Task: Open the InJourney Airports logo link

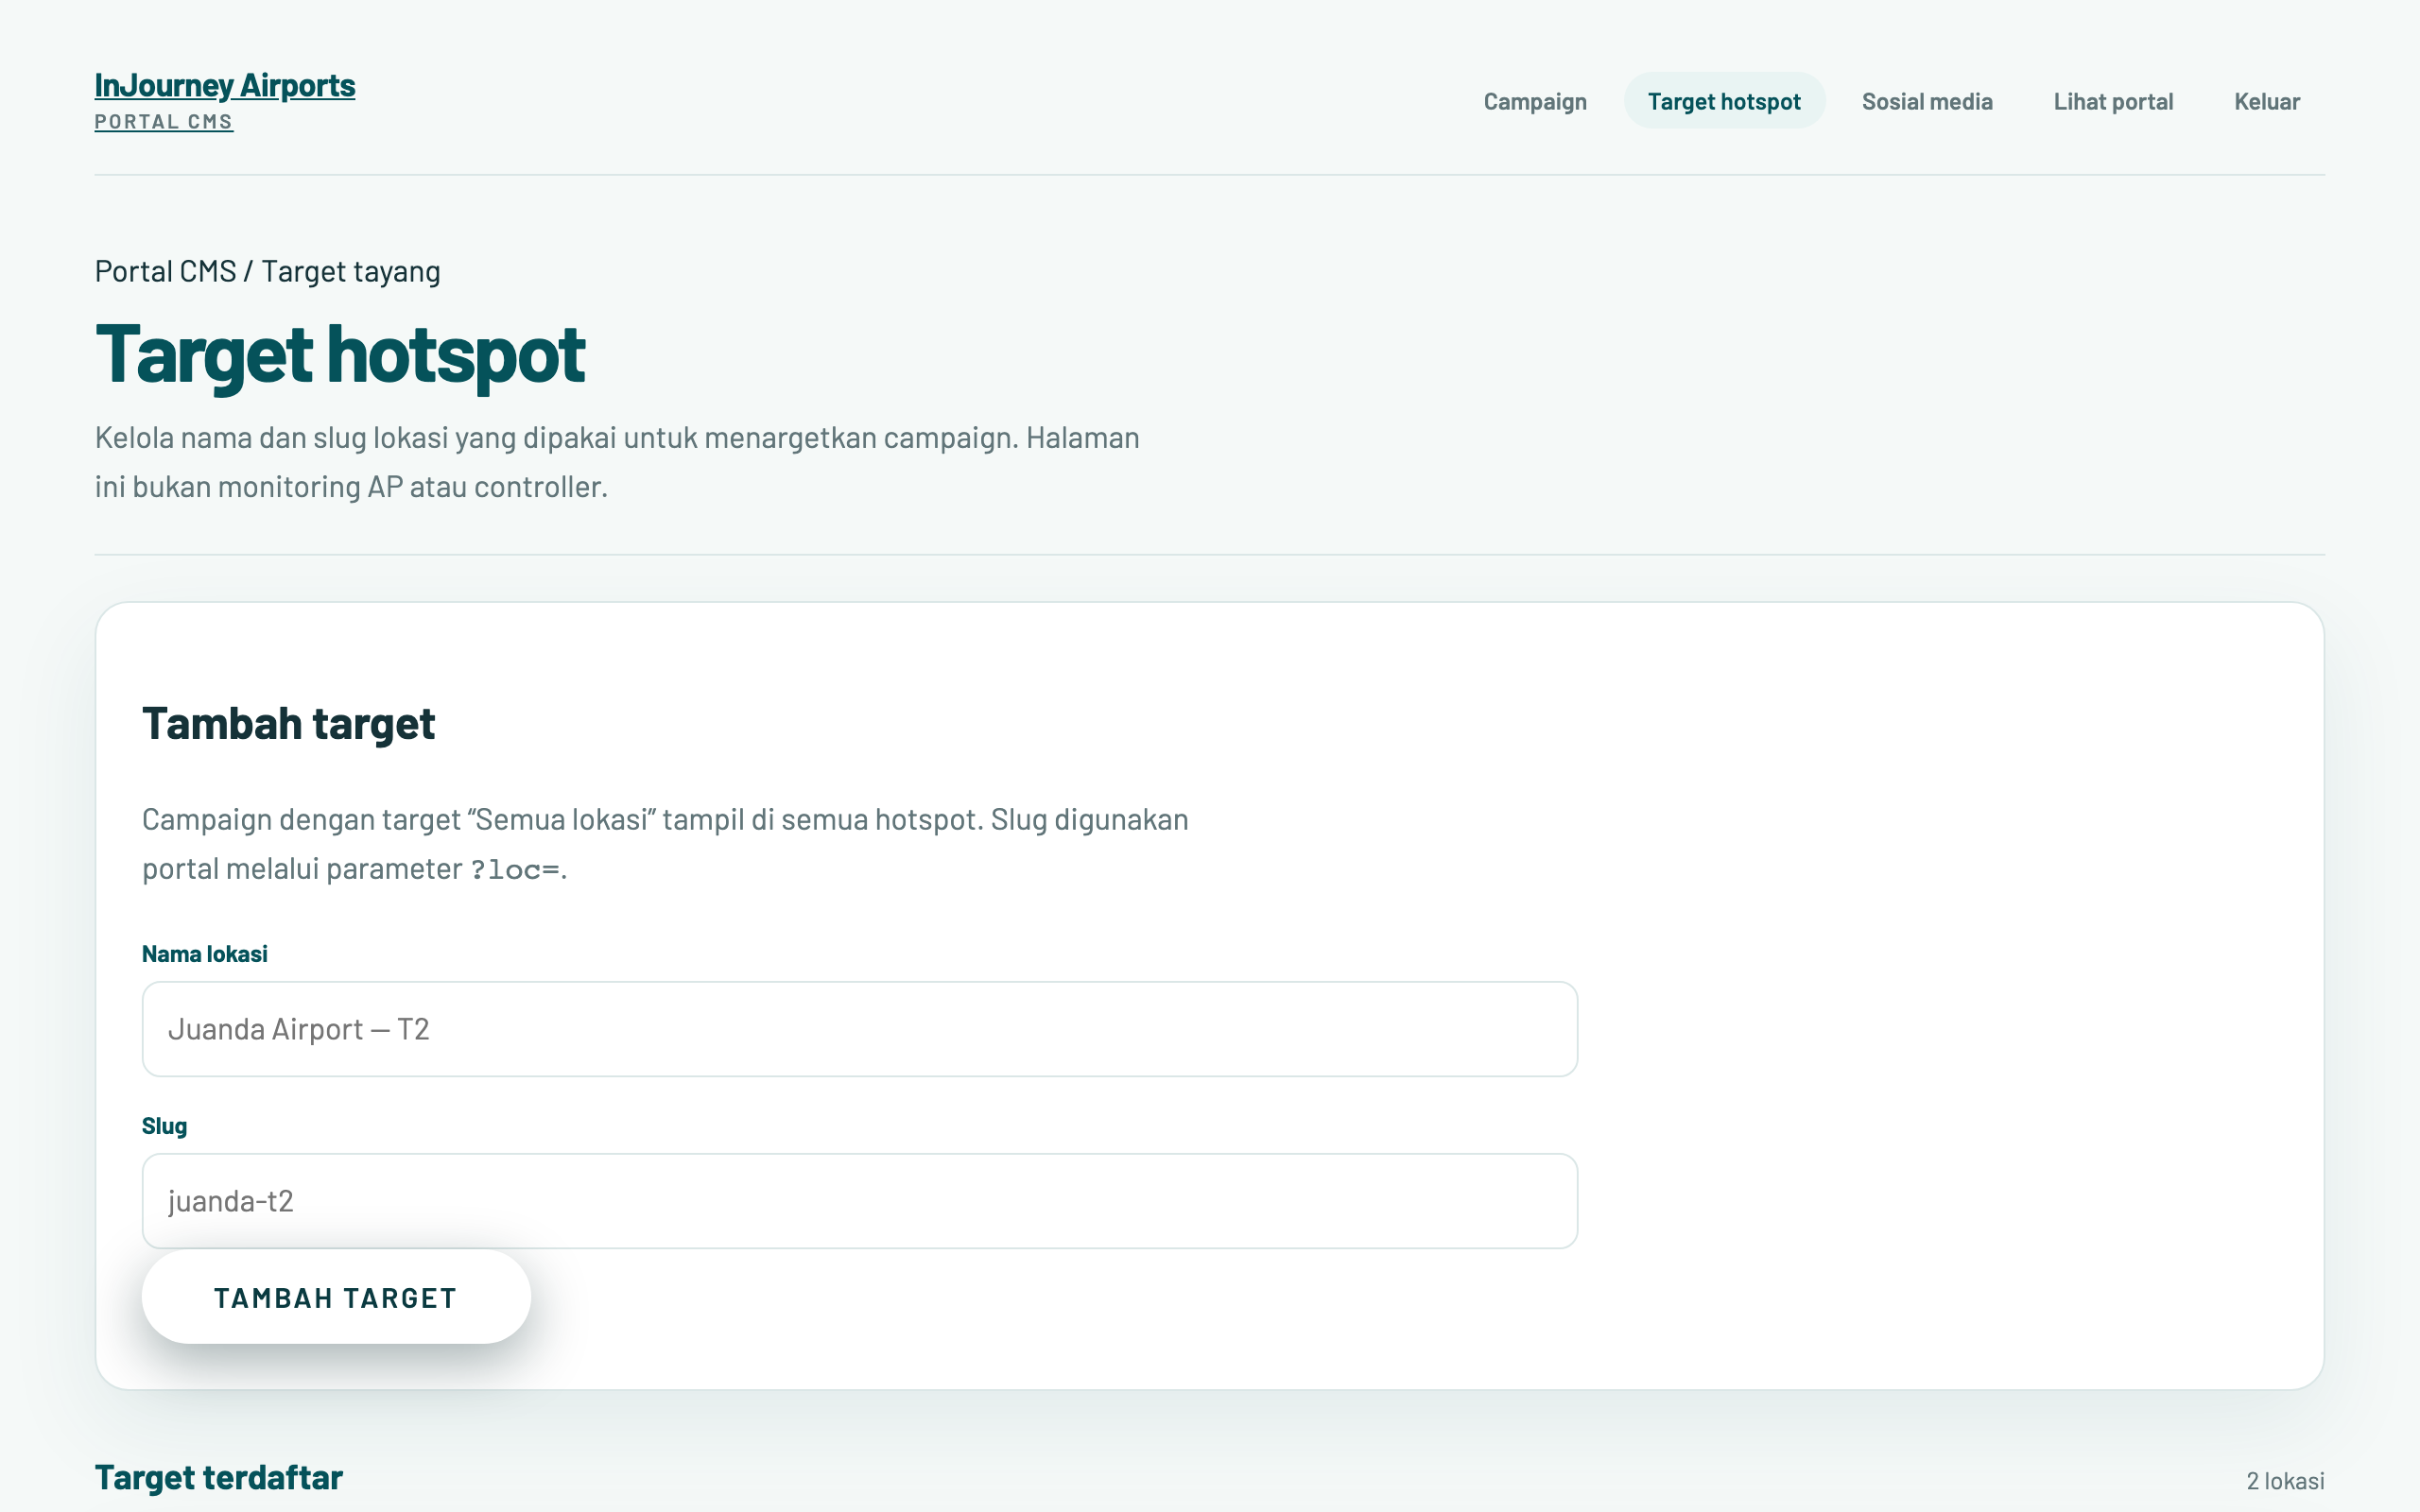Action: 225,85
